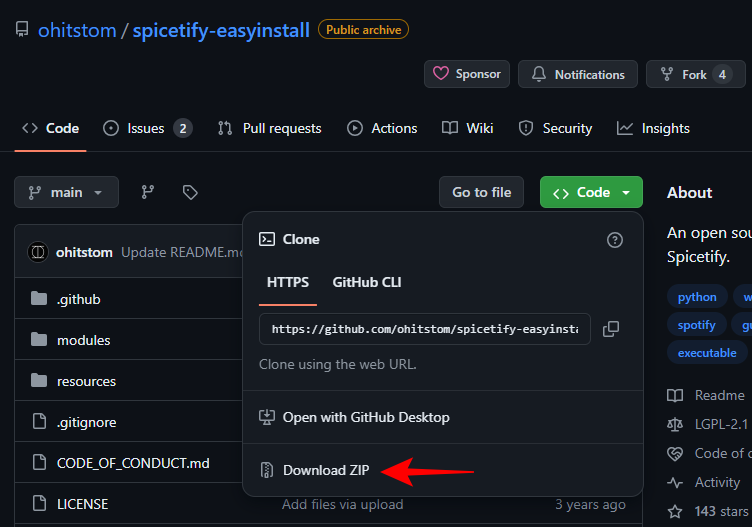Open the Notifications bell button
Image resolution: width=752 pixels, height=527 pixels.
[577, 74]
